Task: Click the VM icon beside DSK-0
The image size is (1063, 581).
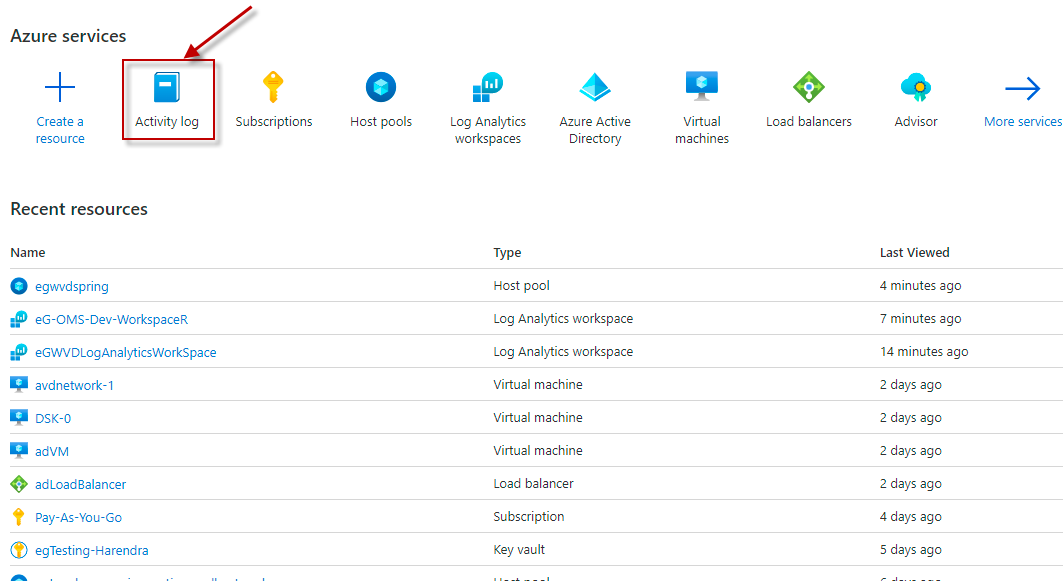Action: 19,418
